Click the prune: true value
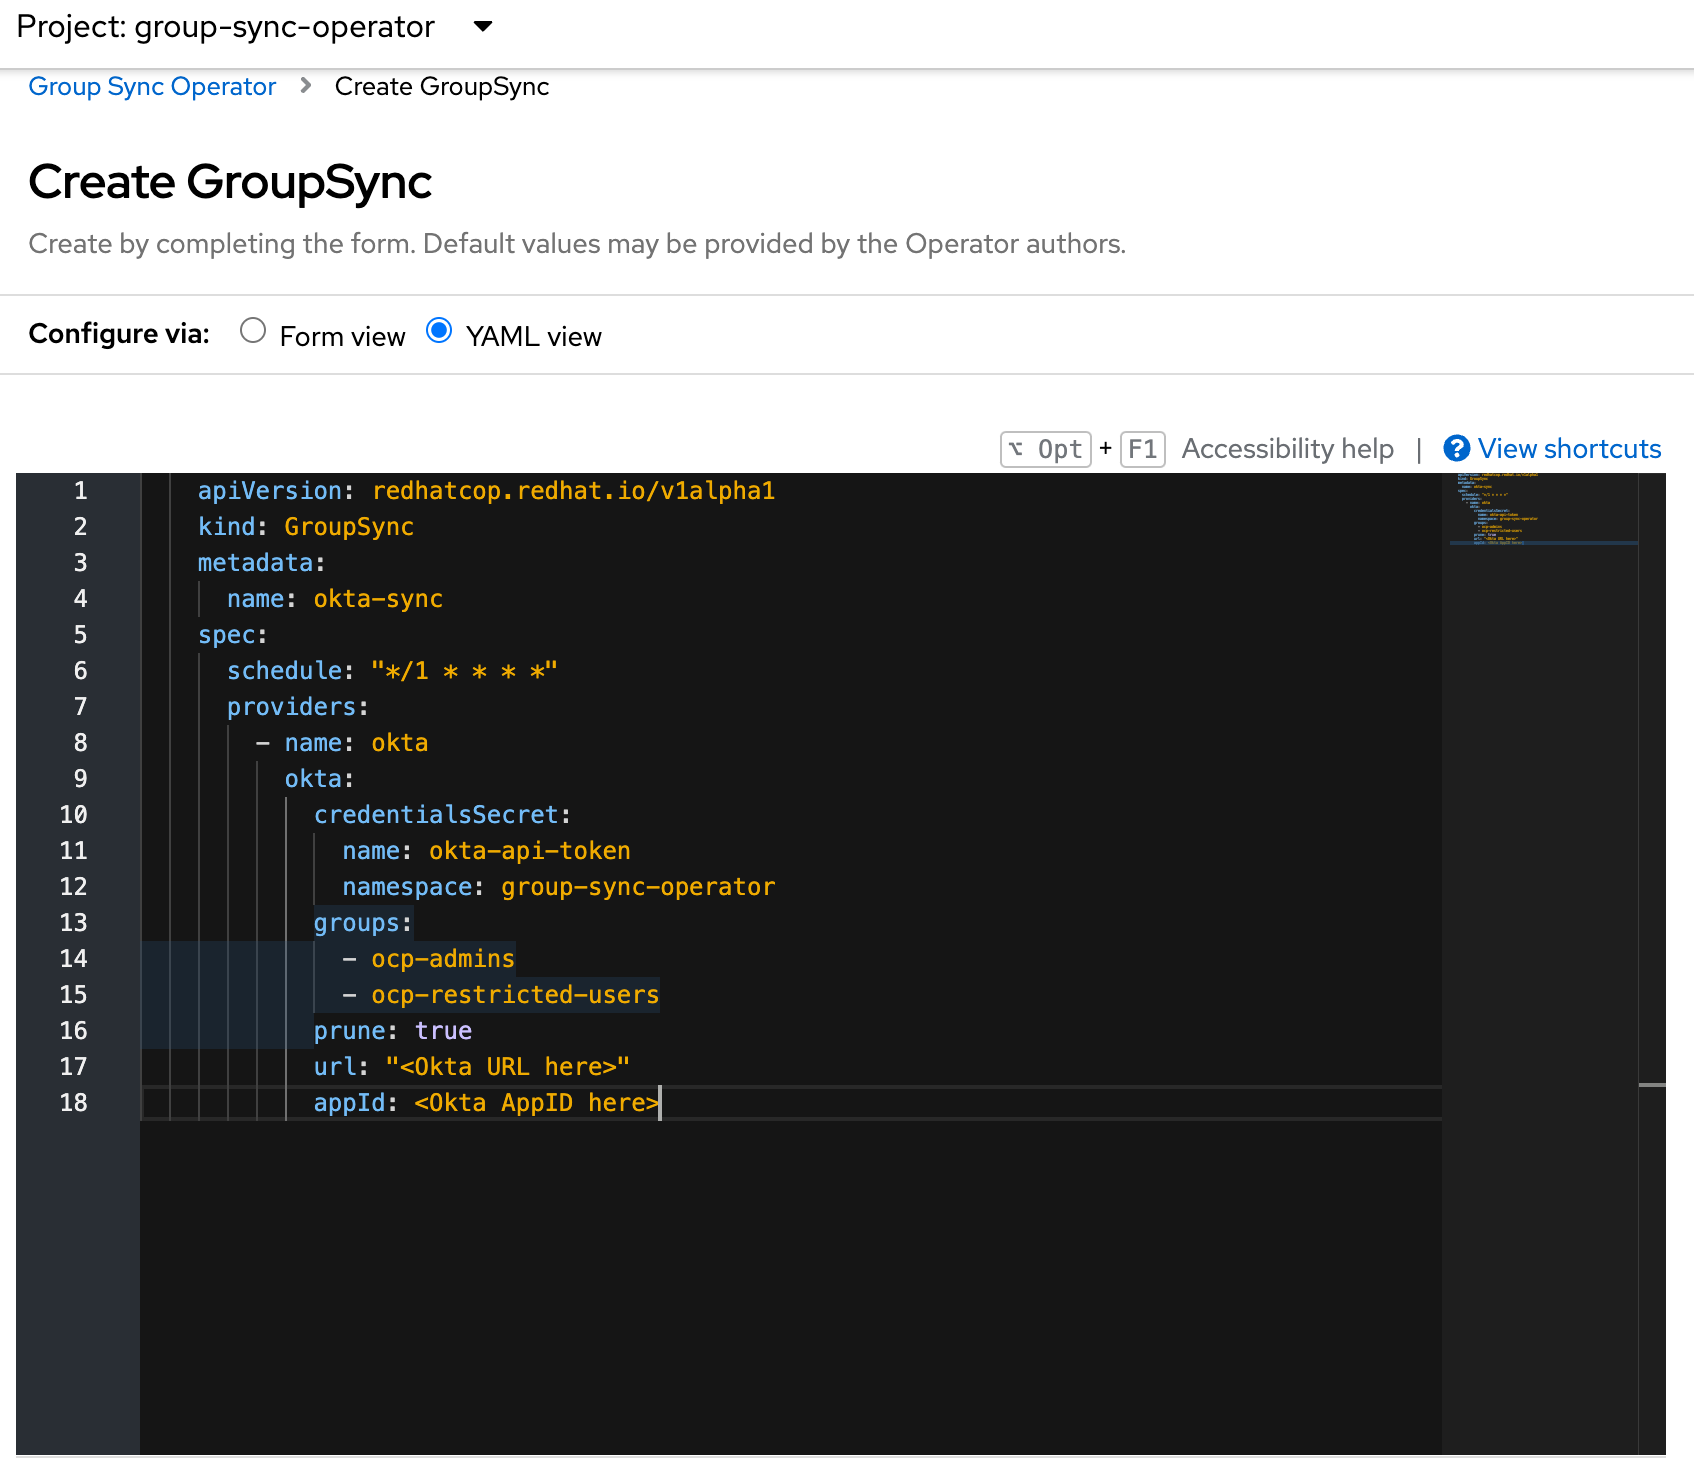The image size is (1694, 1480). (x=443, y=1030)
